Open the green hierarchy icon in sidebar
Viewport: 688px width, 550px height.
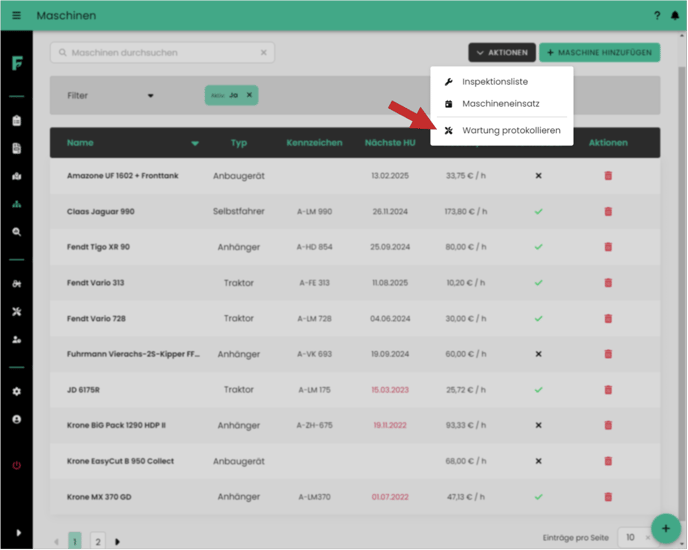coord(17,204)
